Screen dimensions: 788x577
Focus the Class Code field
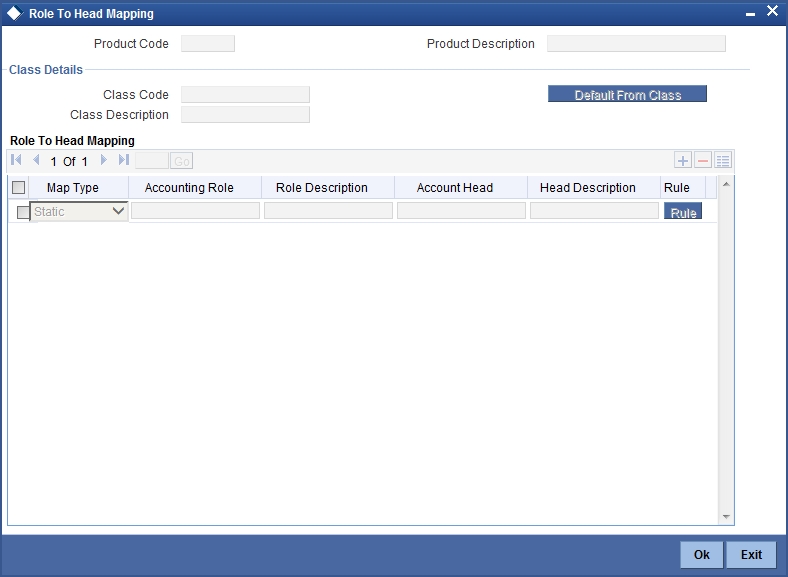(x=245, y=94)
